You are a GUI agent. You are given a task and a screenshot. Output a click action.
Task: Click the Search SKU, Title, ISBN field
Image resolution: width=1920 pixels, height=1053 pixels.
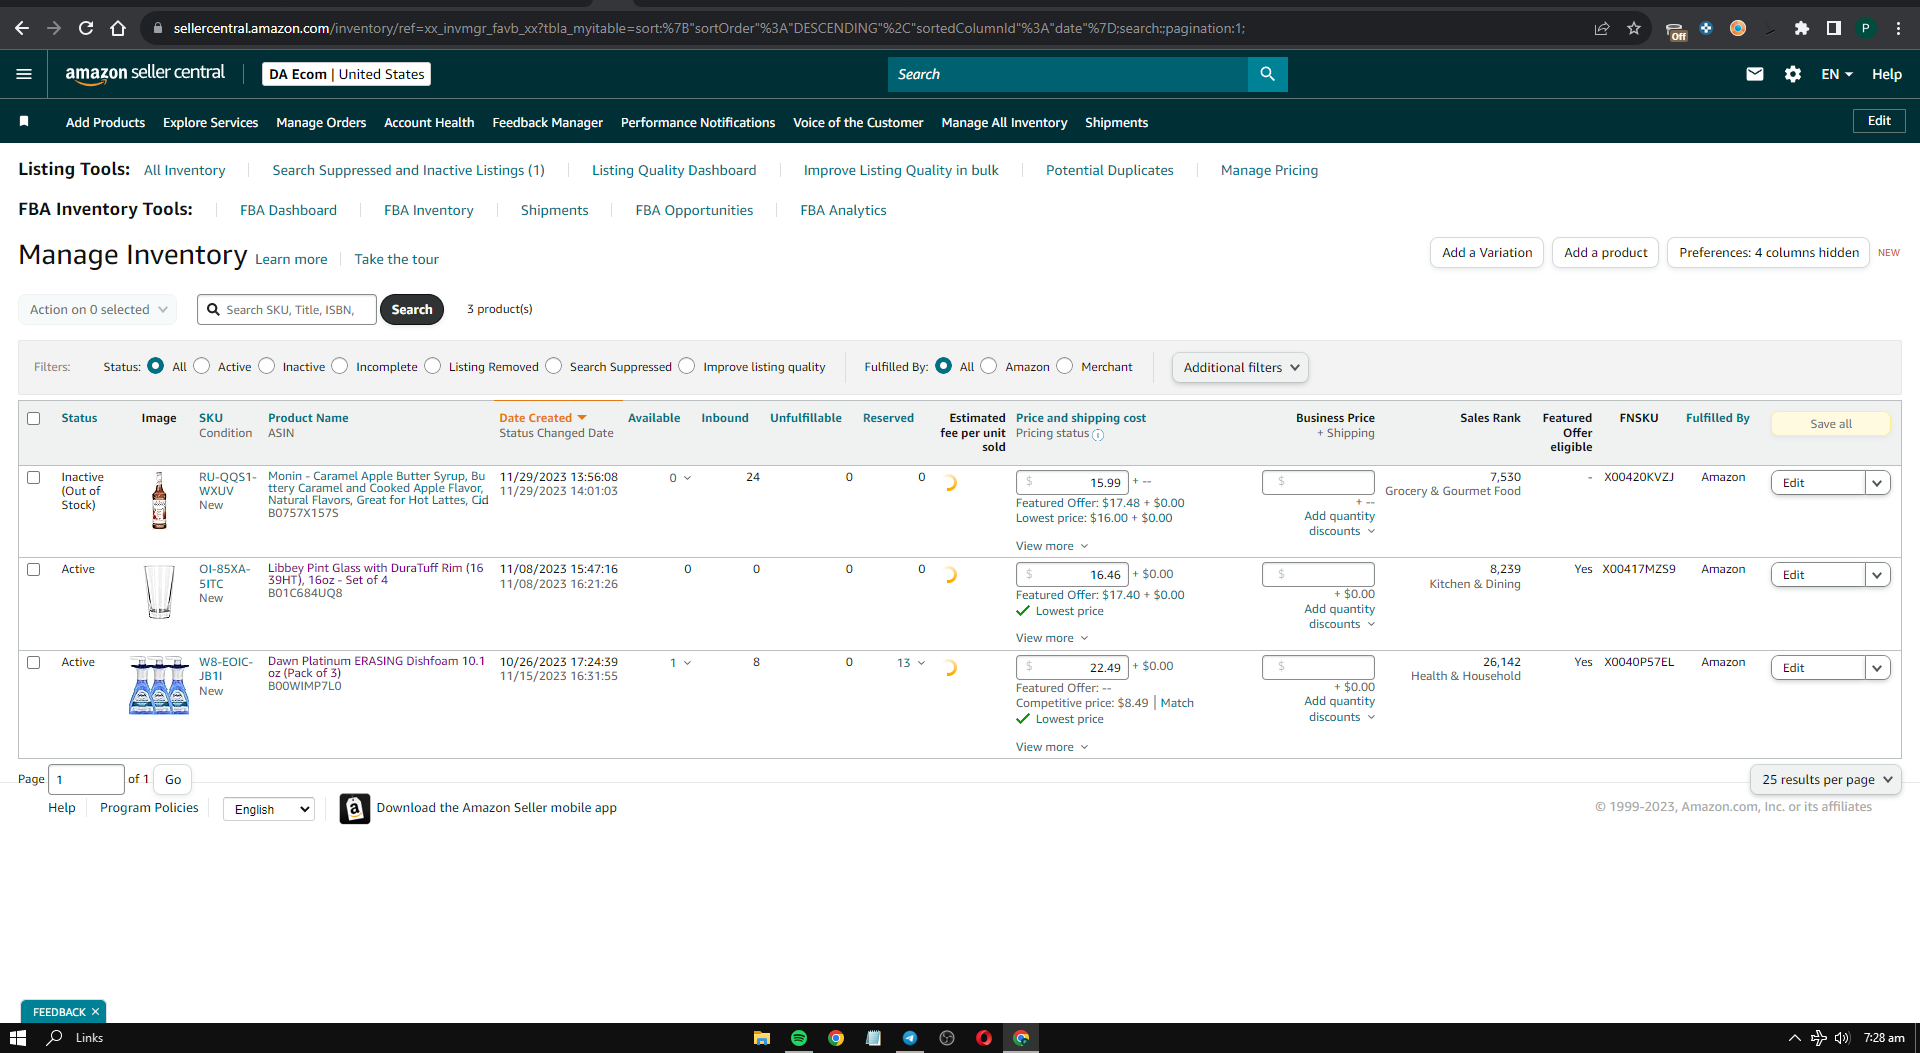click(x=287, y=309)
